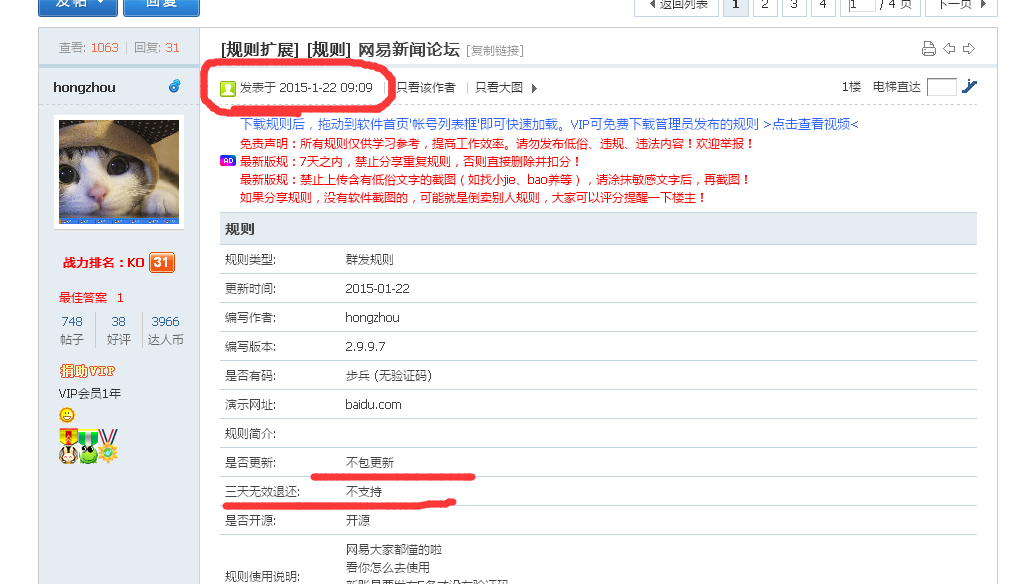Click the 回复 reply button
Image resolution: width=1032 pixels, height=584 pixels.
(x=160, y=4)
